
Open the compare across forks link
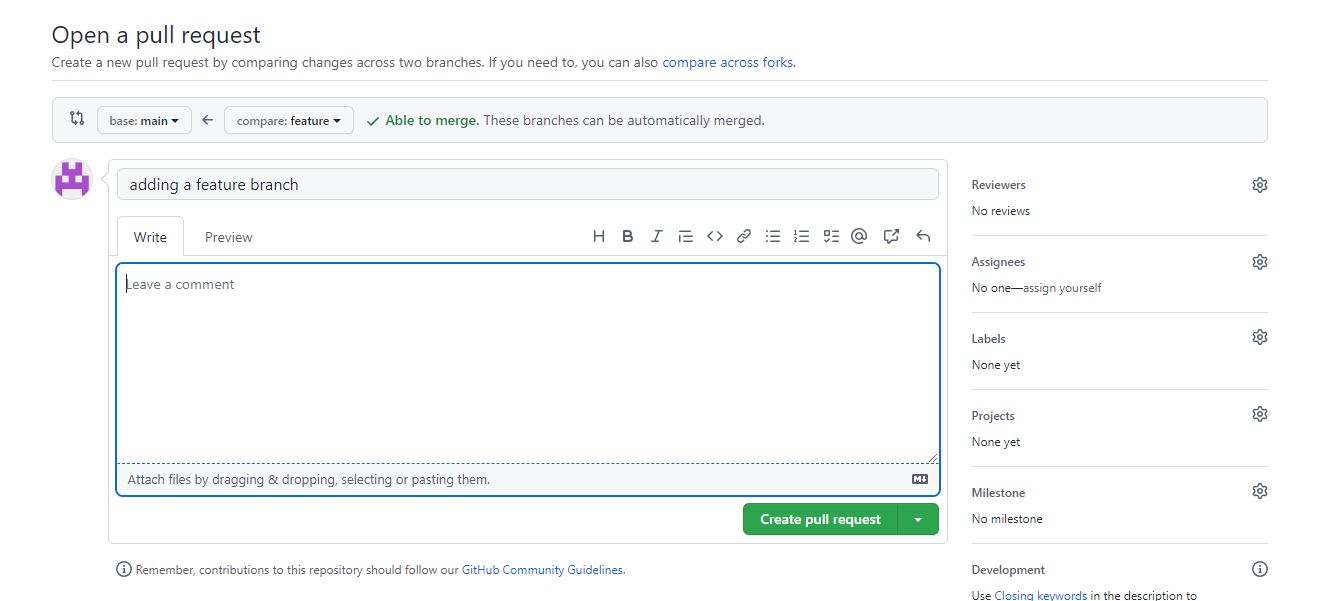(x=727, y=62)
